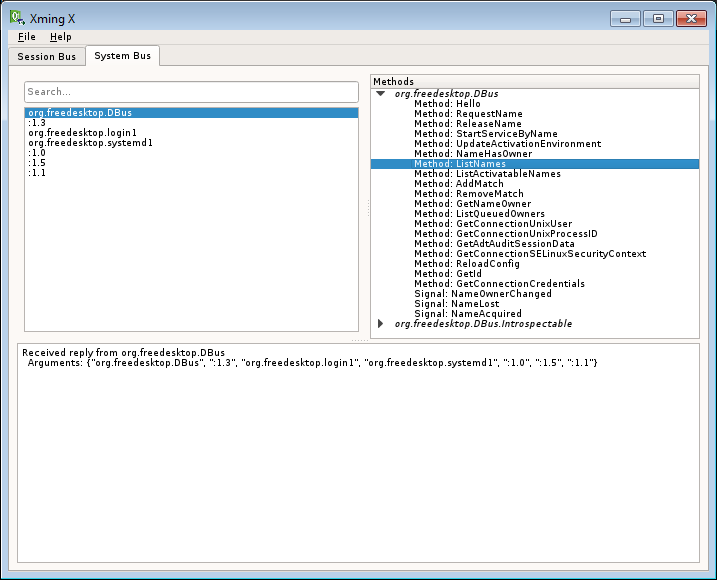
Task: Select Method: ListNames row
Action: coord(535,164)
